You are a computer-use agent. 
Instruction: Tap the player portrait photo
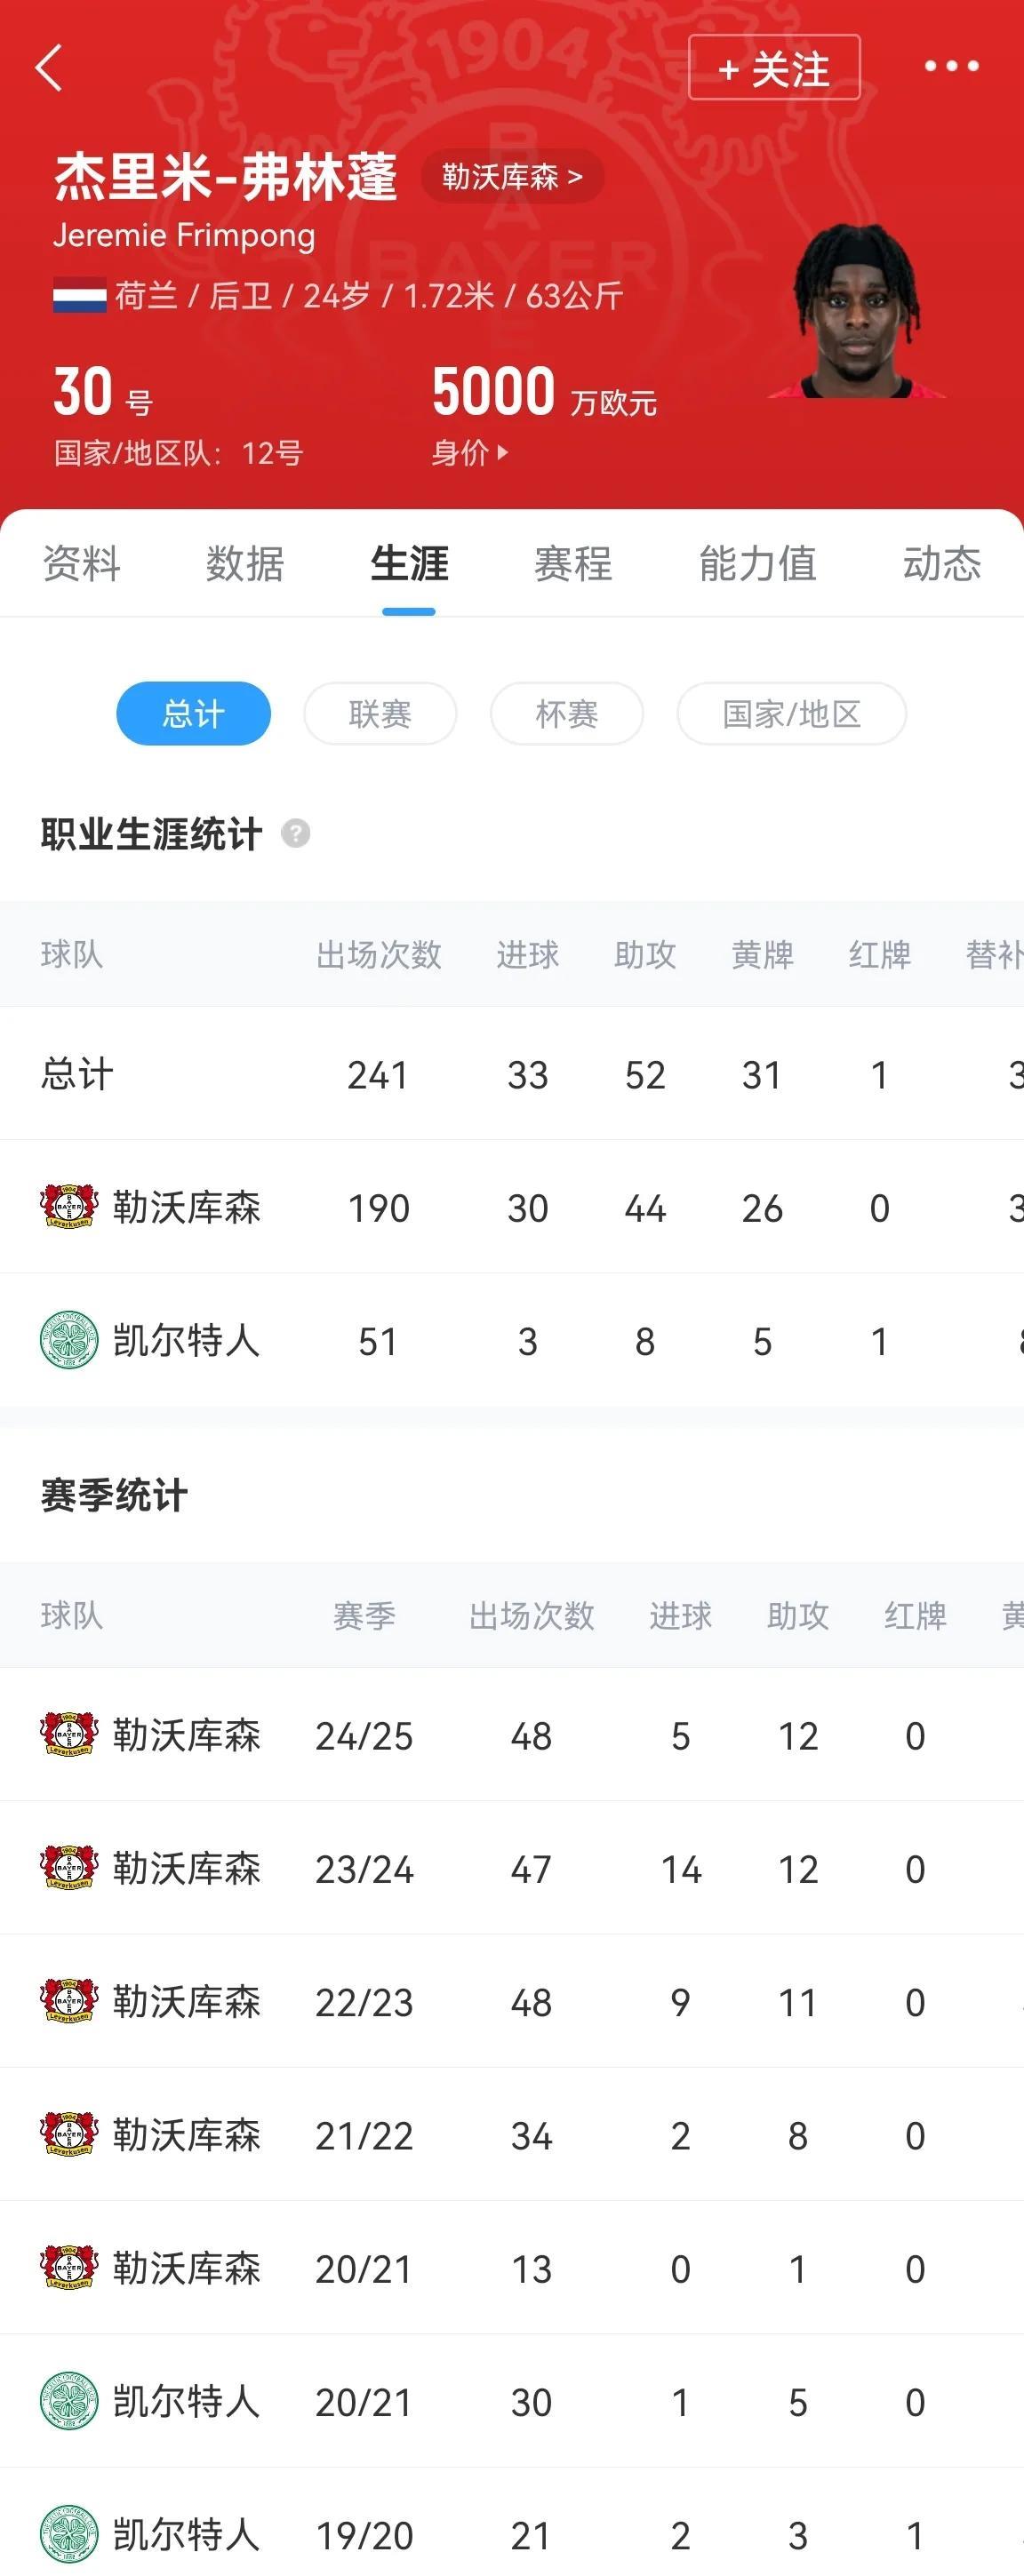[858, 310]
